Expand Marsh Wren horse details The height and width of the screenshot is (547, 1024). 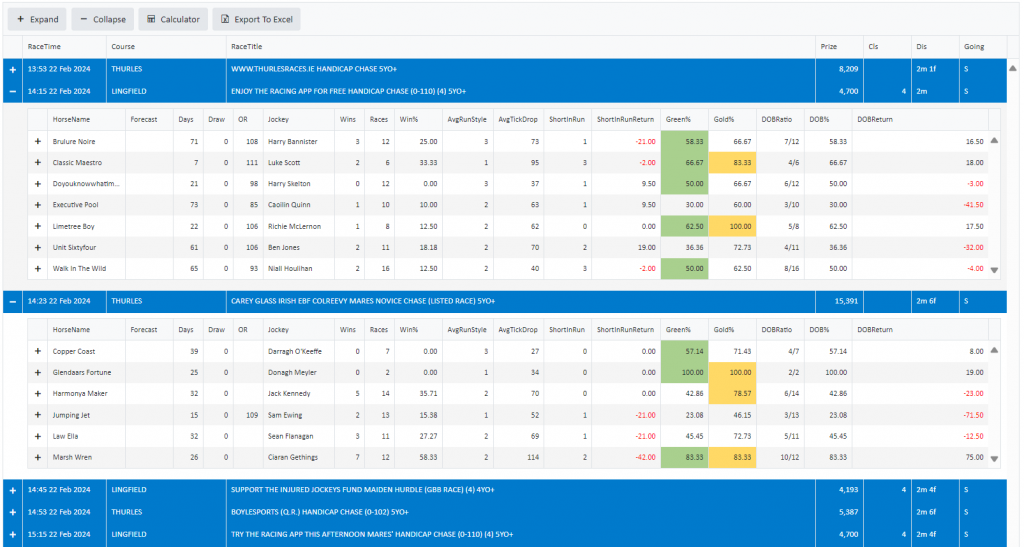(x=38, y=458)
